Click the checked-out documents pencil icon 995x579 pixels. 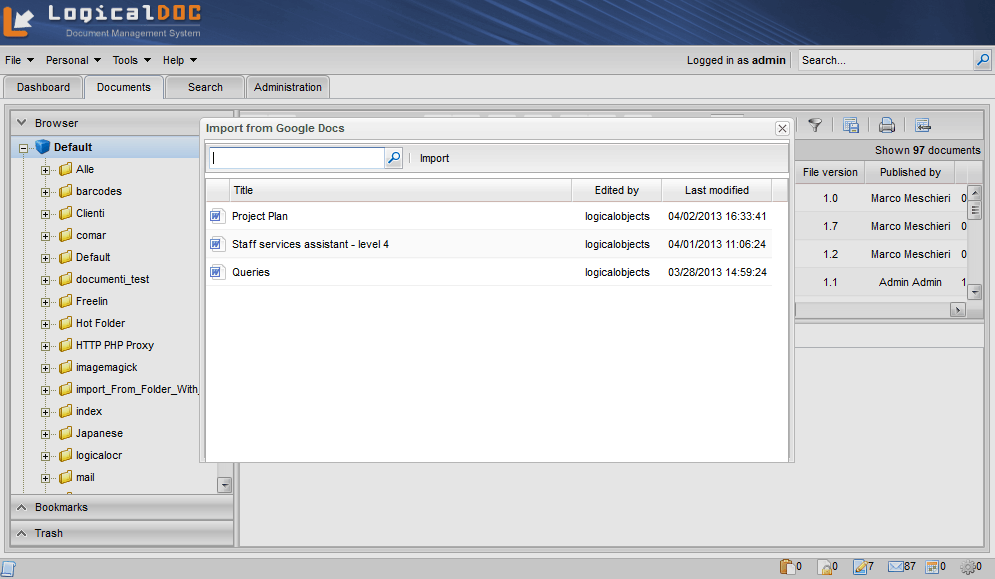(x=860, y=567)
